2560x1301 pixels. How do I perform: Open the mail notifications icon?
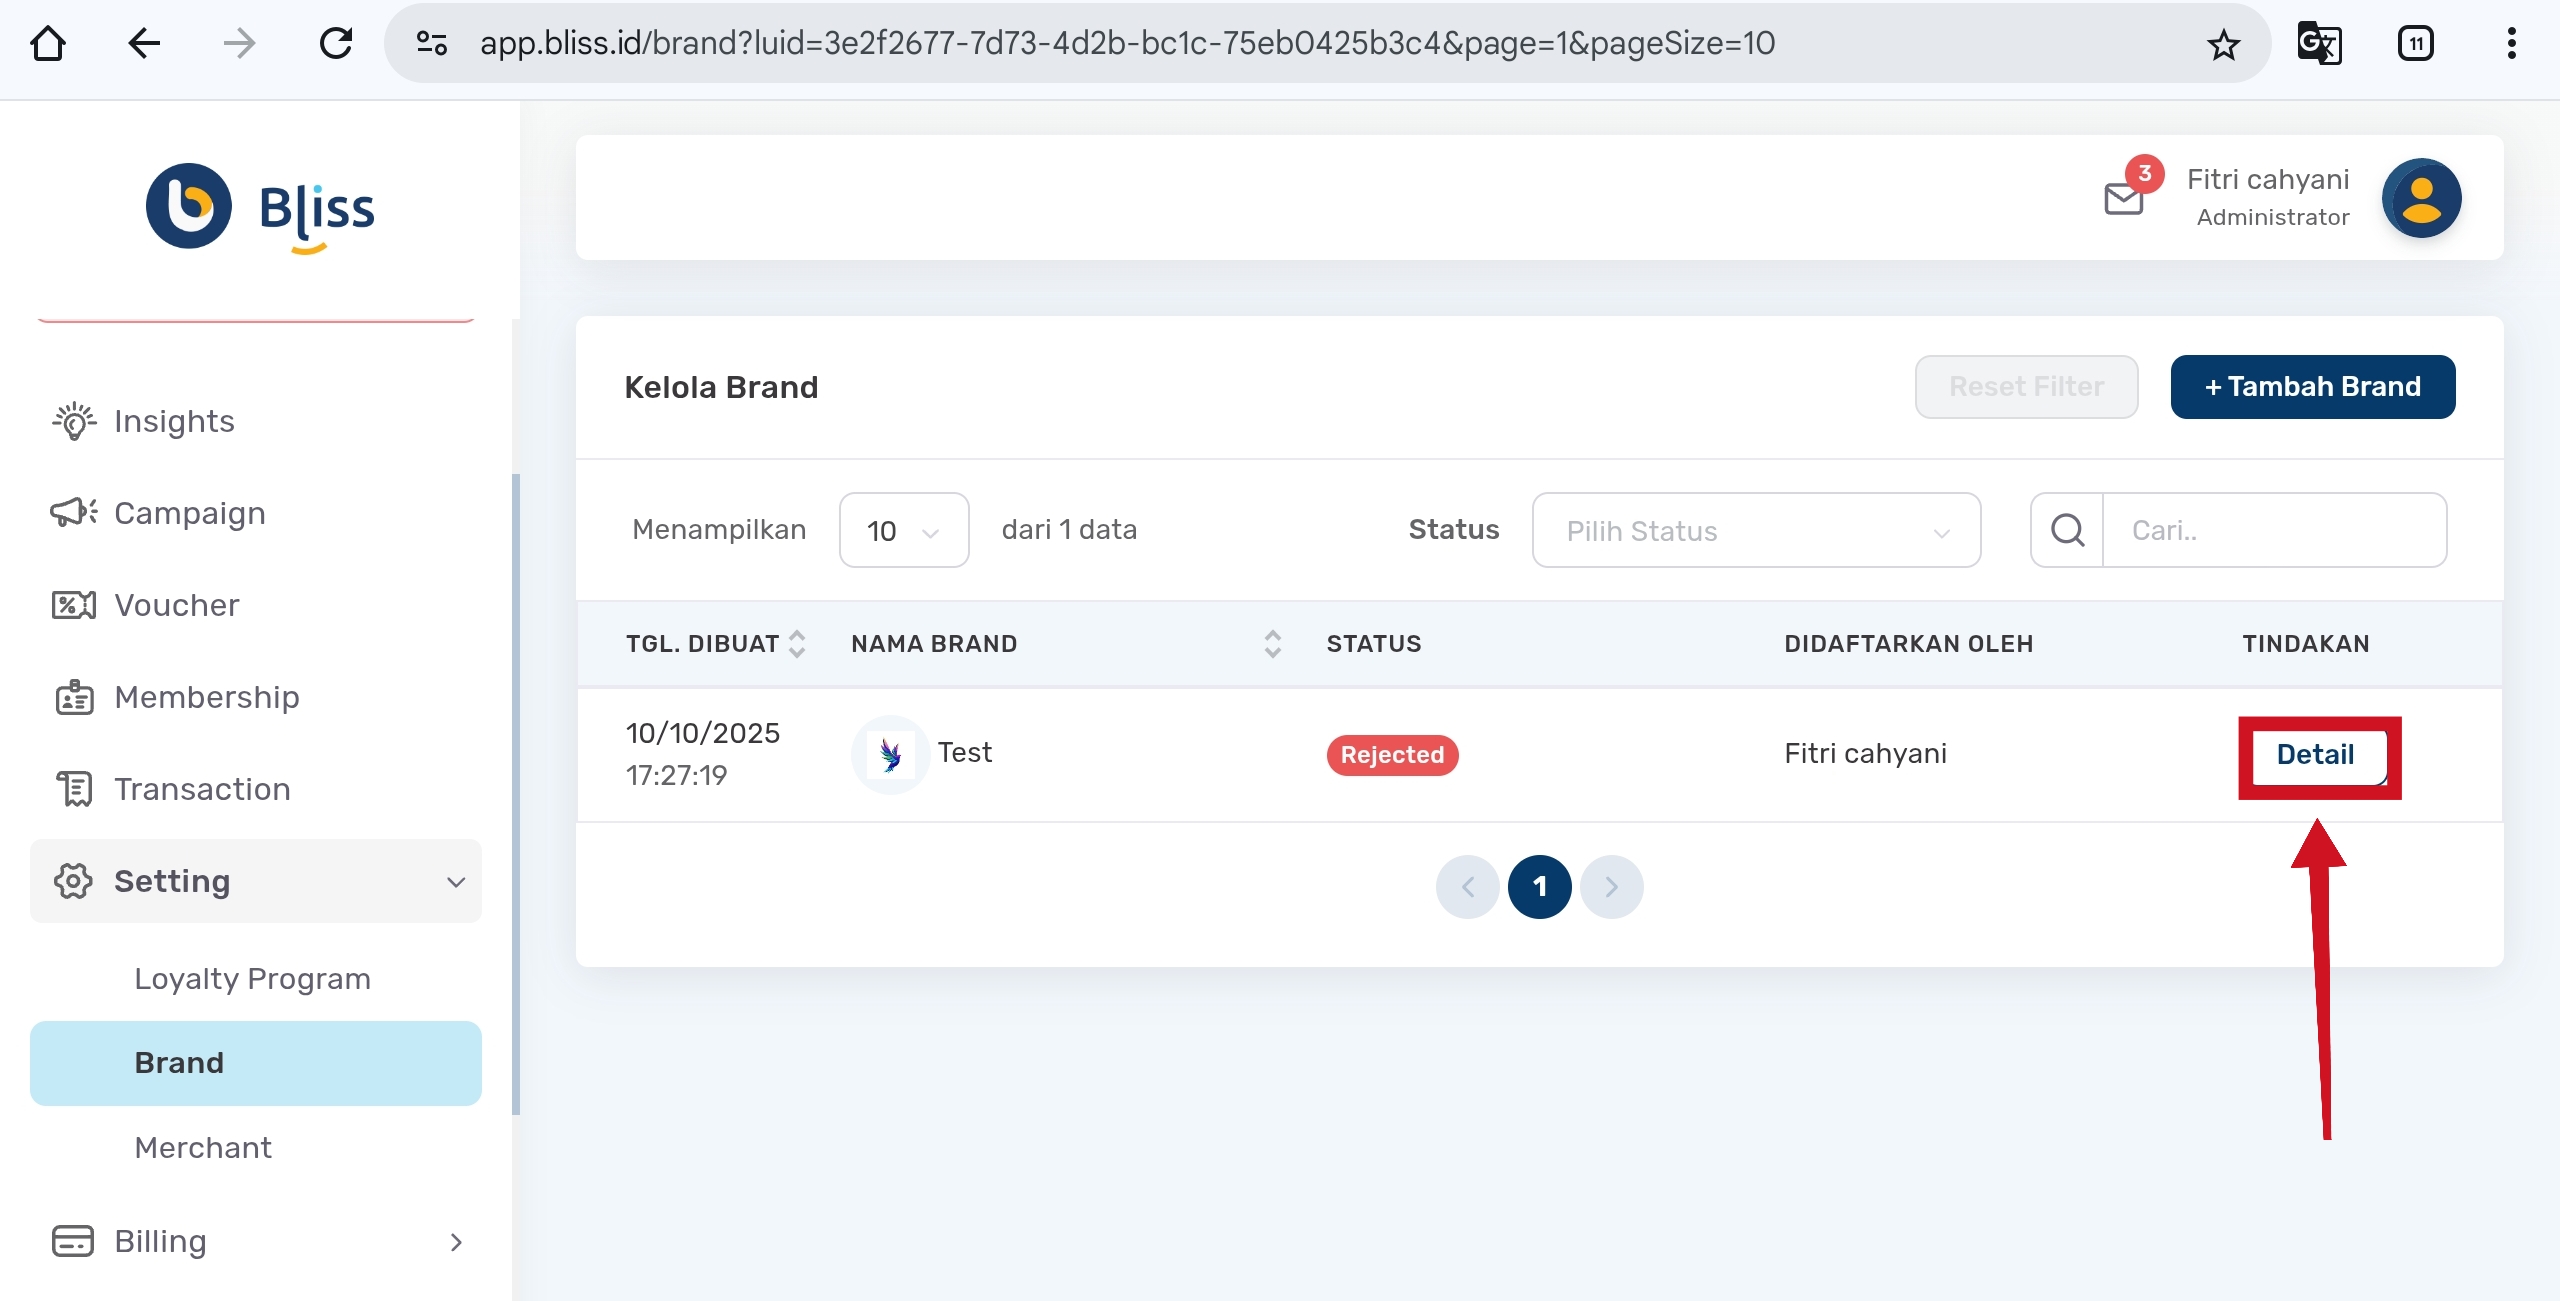point(2123,198)
